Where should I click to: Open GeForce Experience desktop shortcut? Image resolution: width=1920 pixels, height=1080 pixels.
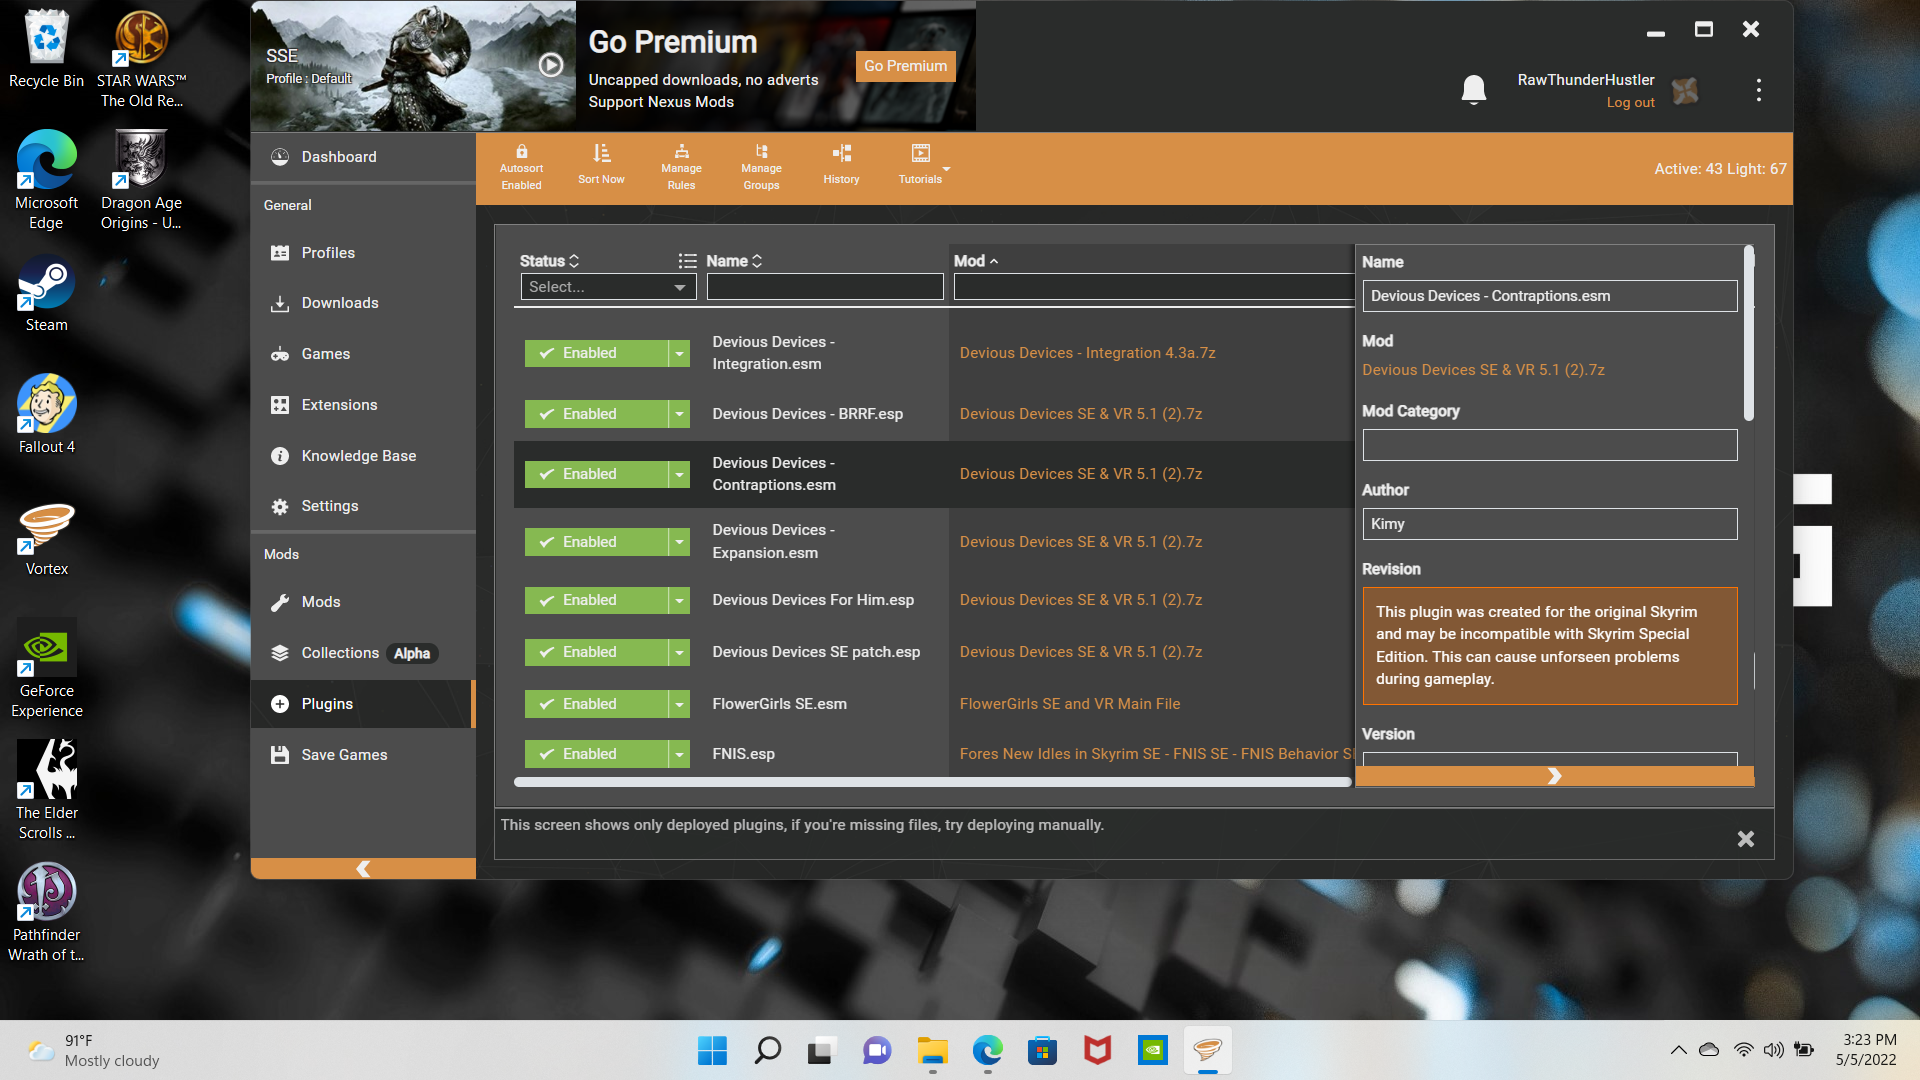47,668
